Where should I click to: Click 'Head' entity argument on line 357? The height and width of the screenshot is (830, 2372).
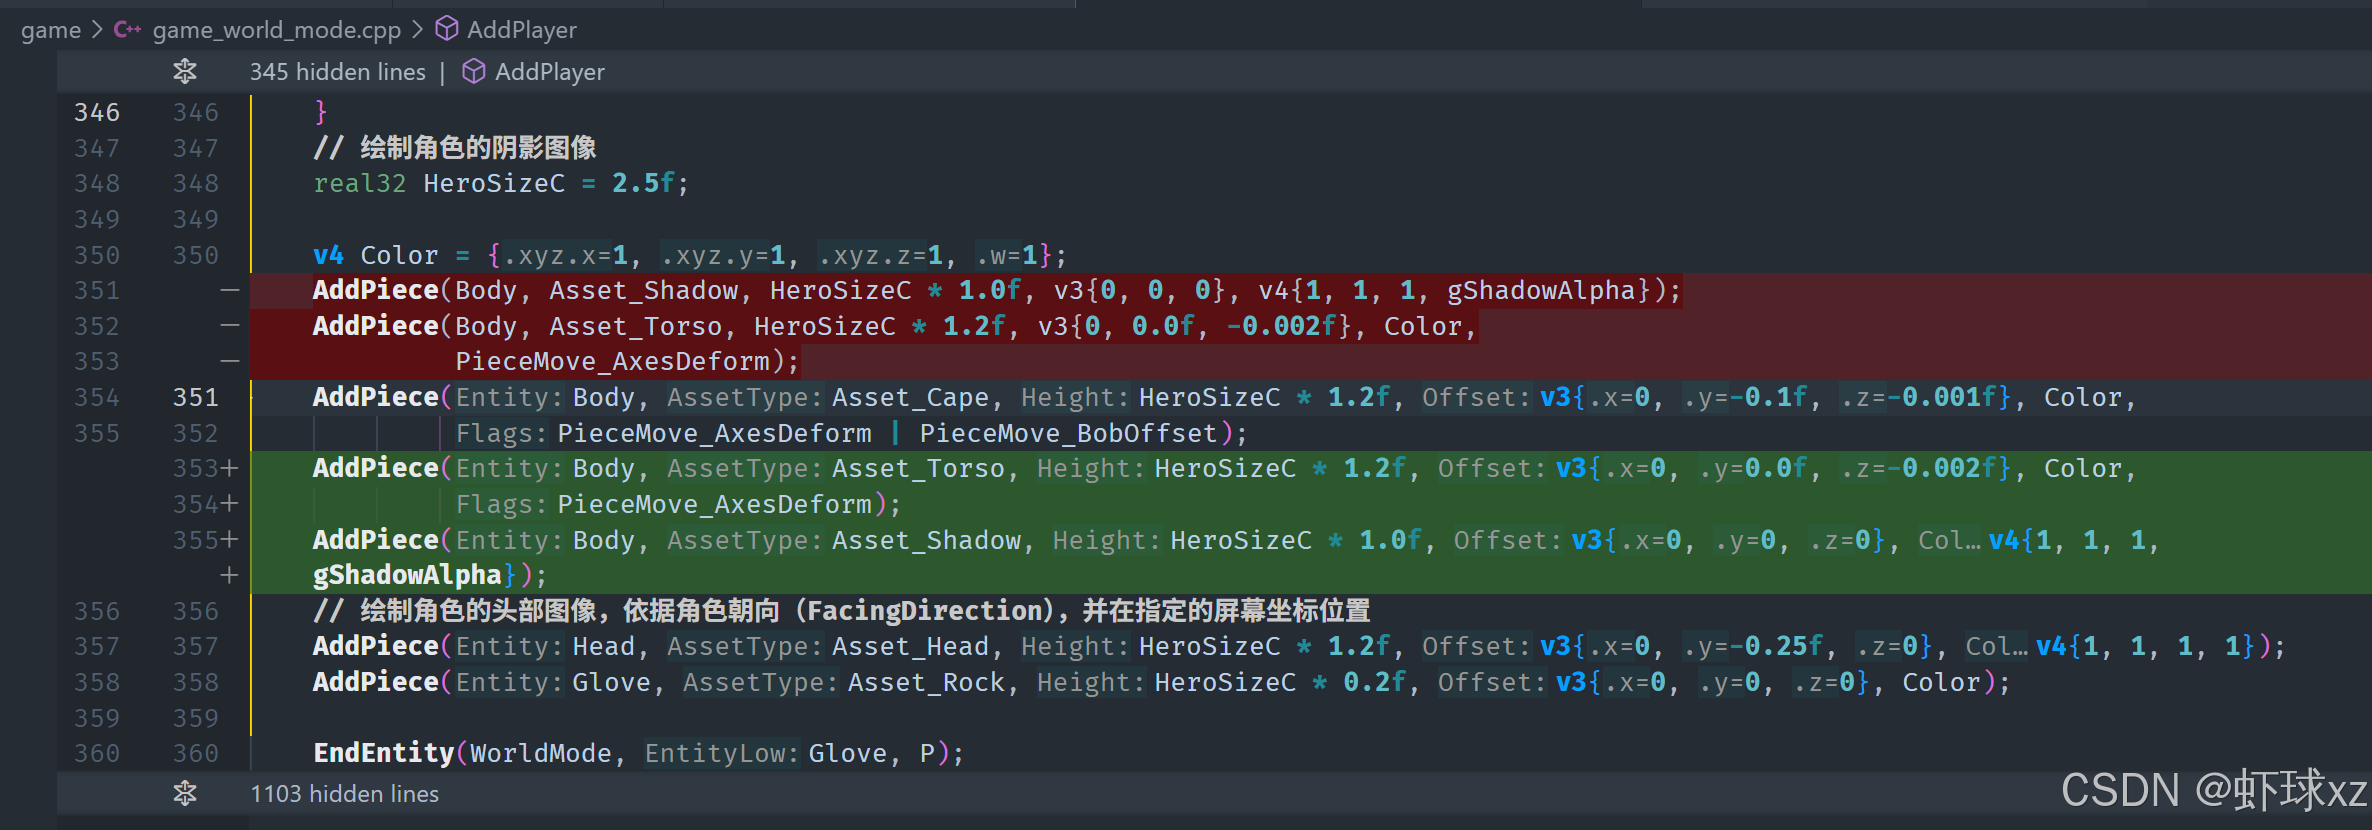click(x=603, y=646)
